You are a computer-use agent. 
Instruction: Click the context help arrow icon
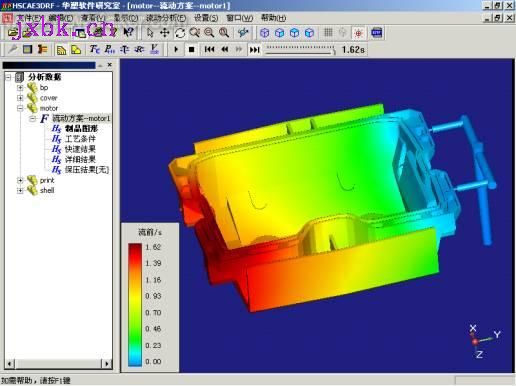[128, 32]
